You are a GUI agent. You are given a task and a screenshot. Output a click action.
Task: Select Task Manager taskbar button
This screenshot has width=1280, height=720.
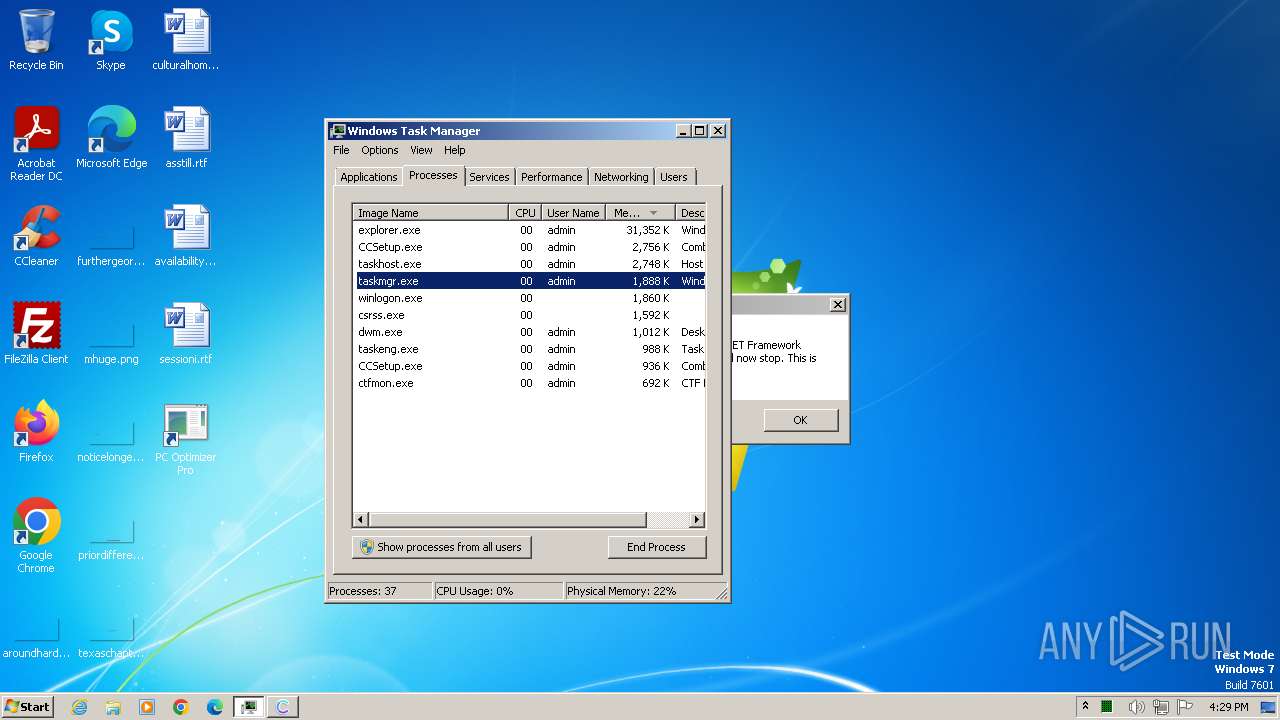click(x=249, y=707)
